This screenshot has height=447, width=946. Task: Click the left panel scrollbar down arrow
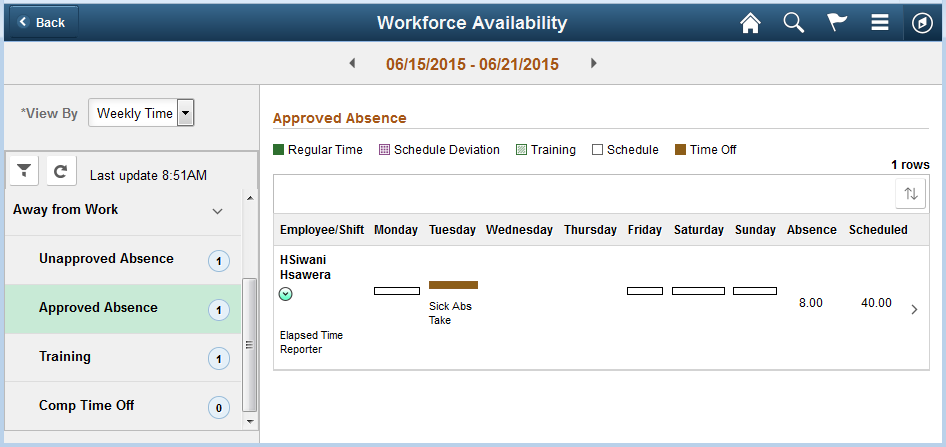click(x=250, y=422)
